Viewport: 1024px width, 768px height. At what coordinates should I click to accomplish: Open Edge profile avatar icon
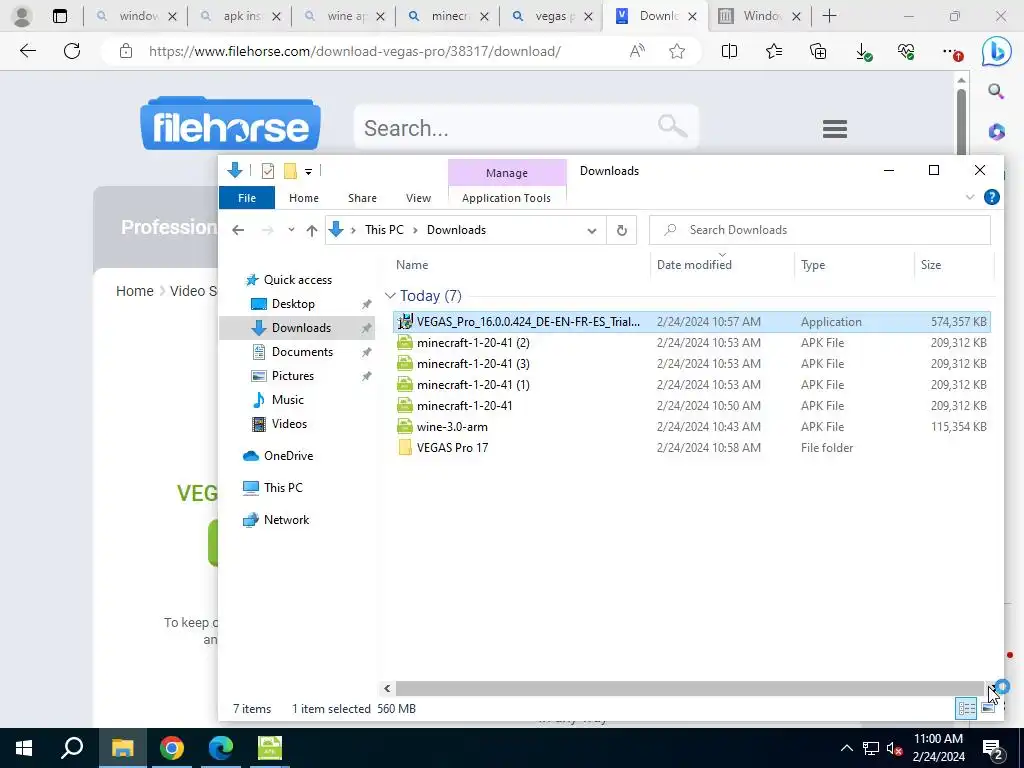[22, 16]
